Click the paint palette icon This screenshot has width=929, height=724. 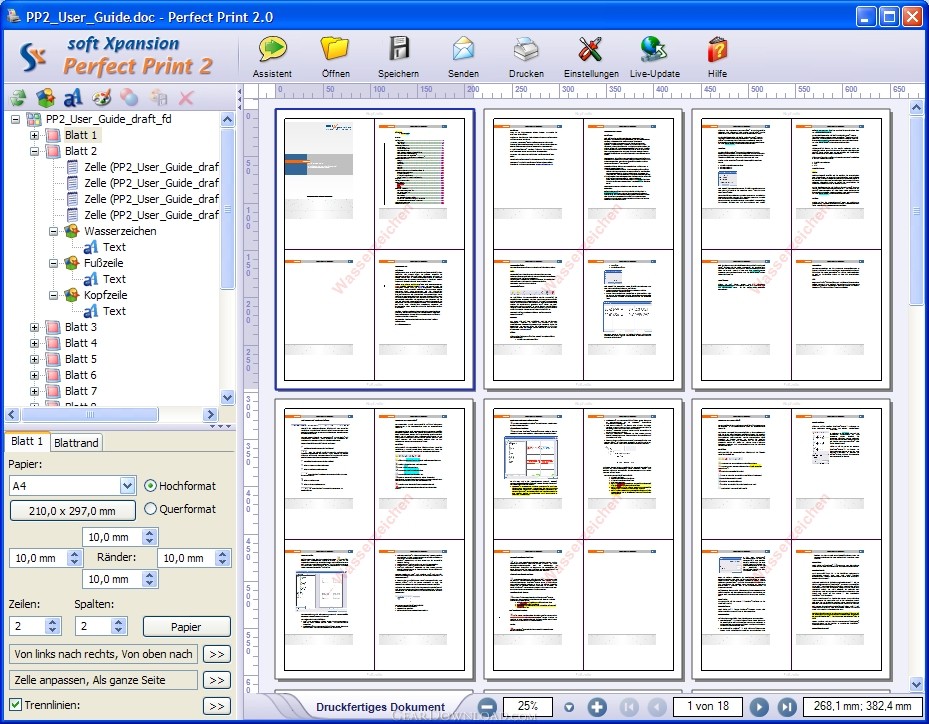tap(101, 98)
